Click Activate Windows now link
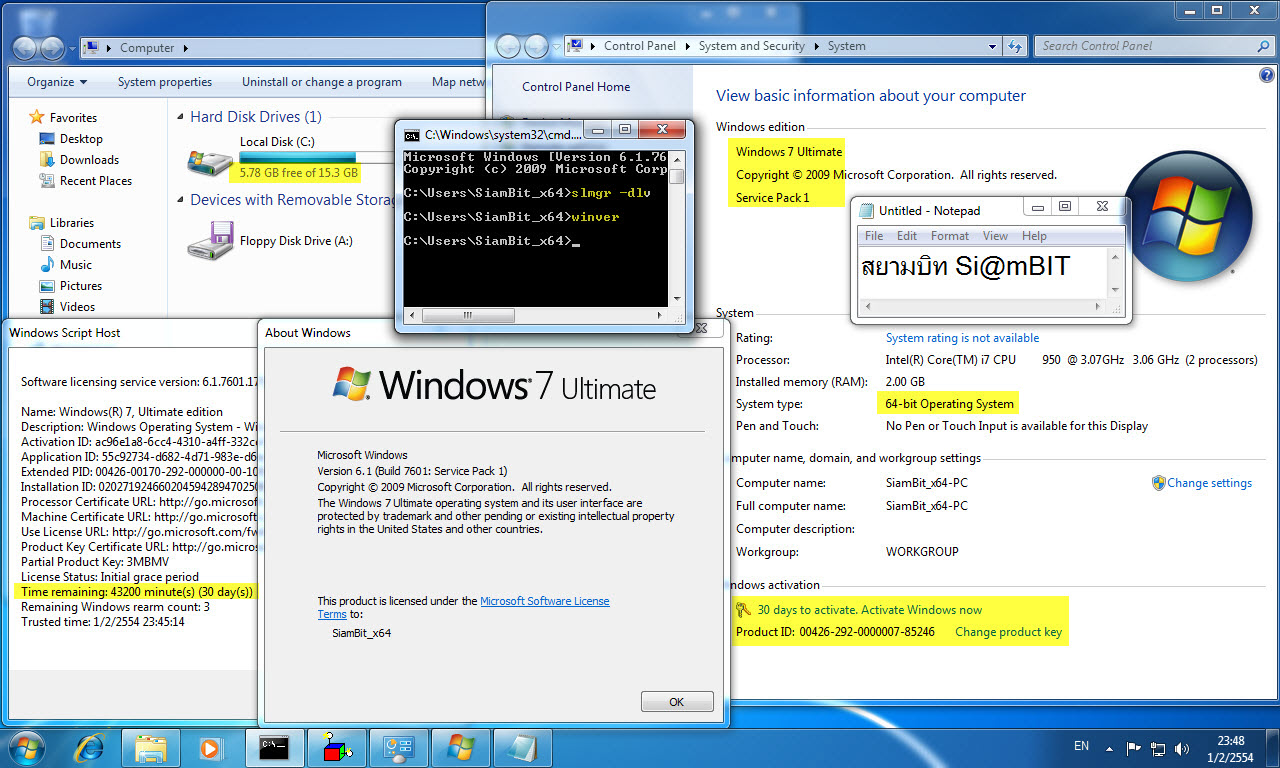Screen dimensions: 1280x768 point(921,610)
